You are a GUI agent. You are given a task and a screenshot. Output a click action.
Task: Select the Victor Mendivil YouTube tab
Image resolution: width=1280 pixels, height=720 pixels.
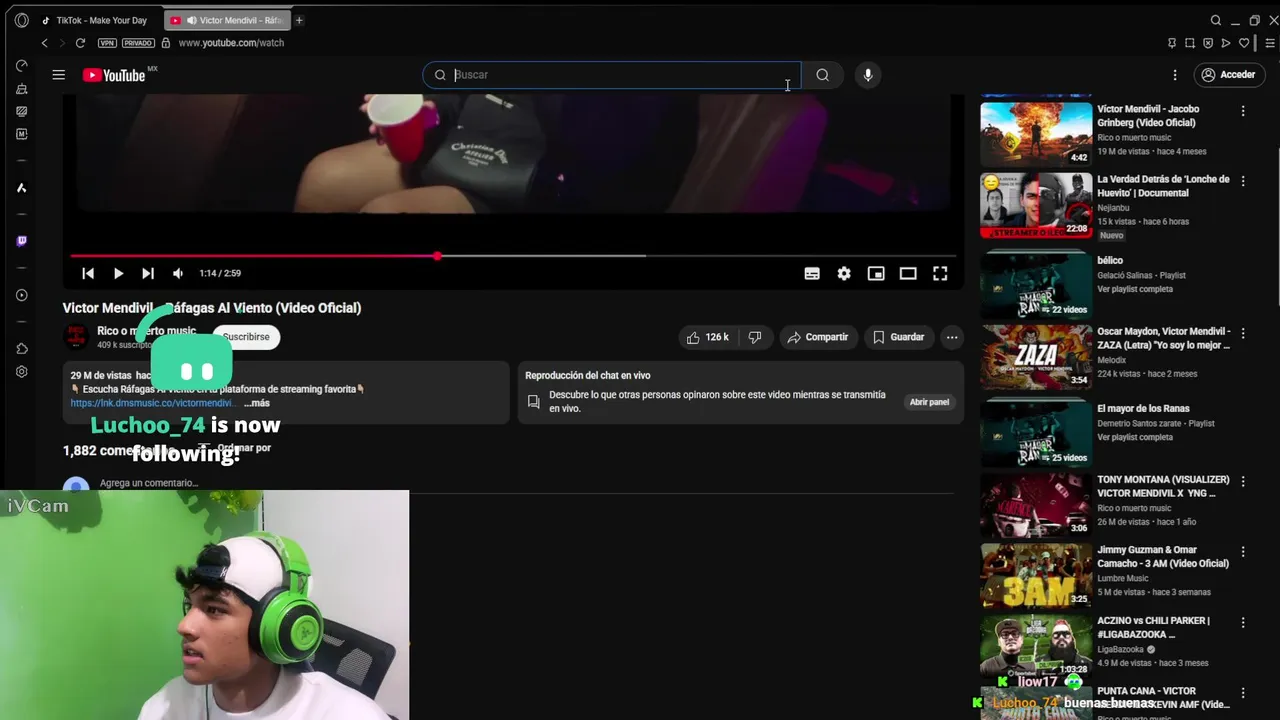[x=226, y=20]
